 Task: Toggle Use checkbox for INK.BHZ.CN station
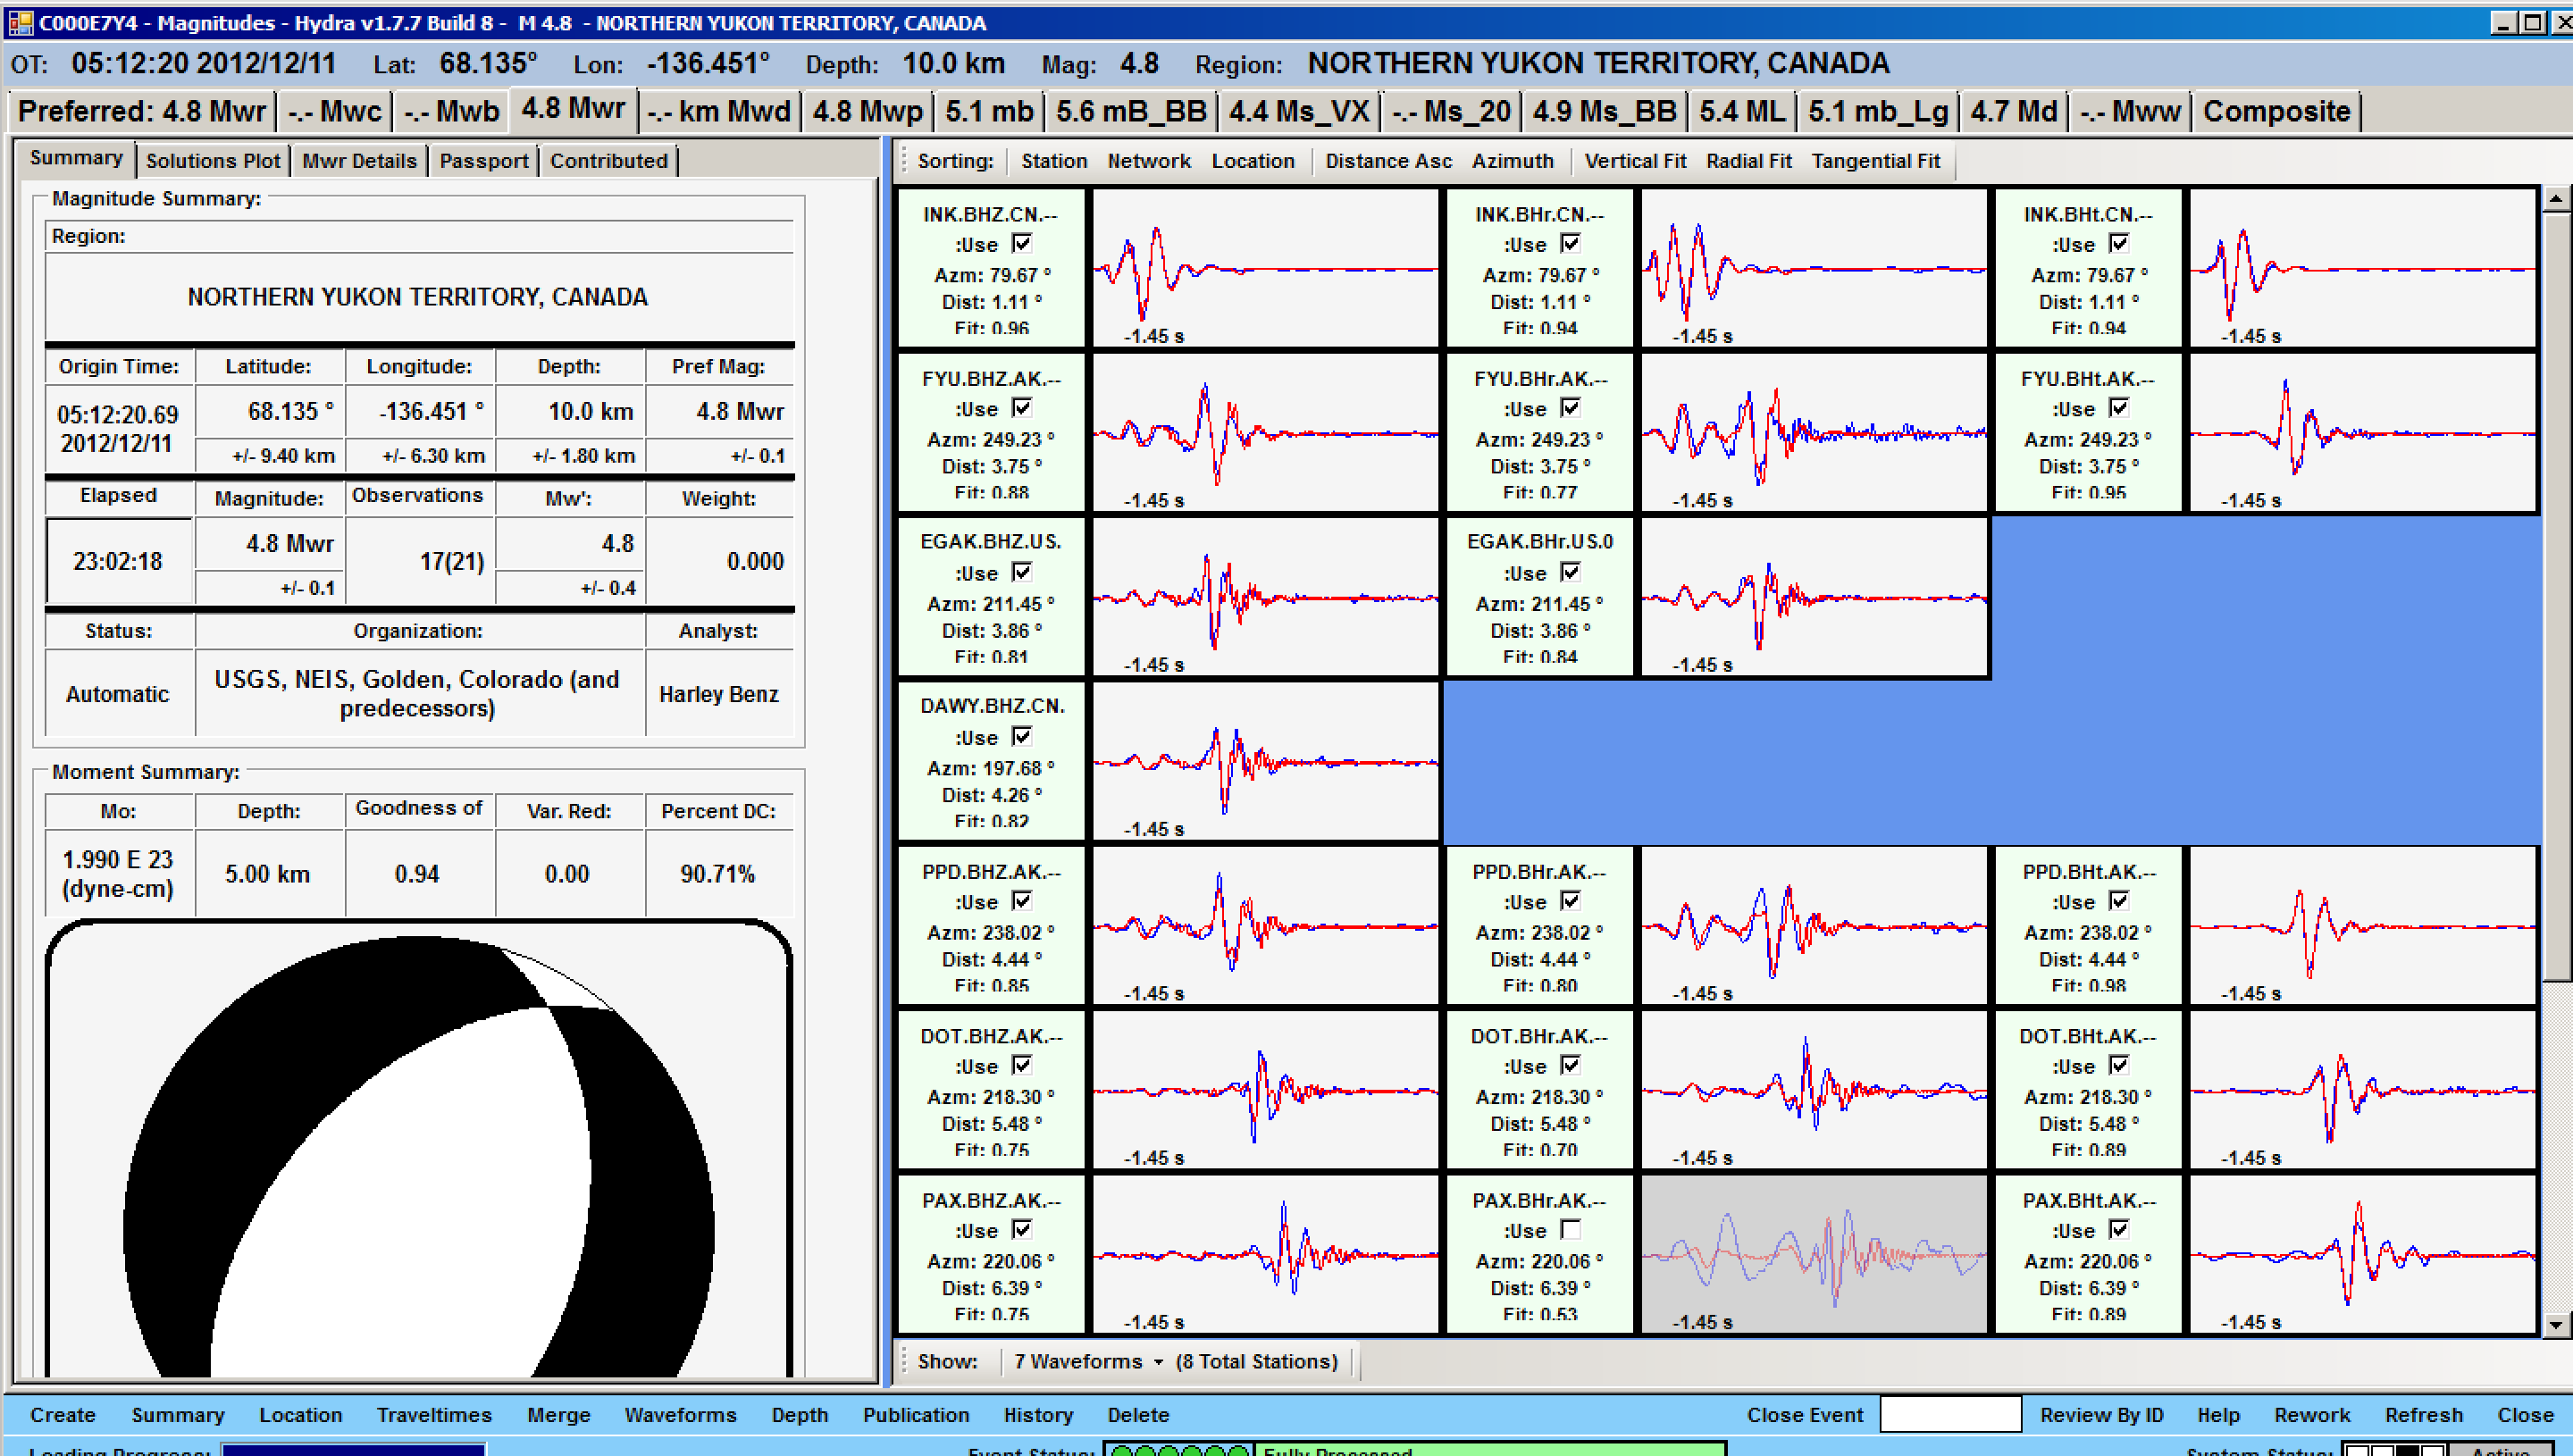1021,243
